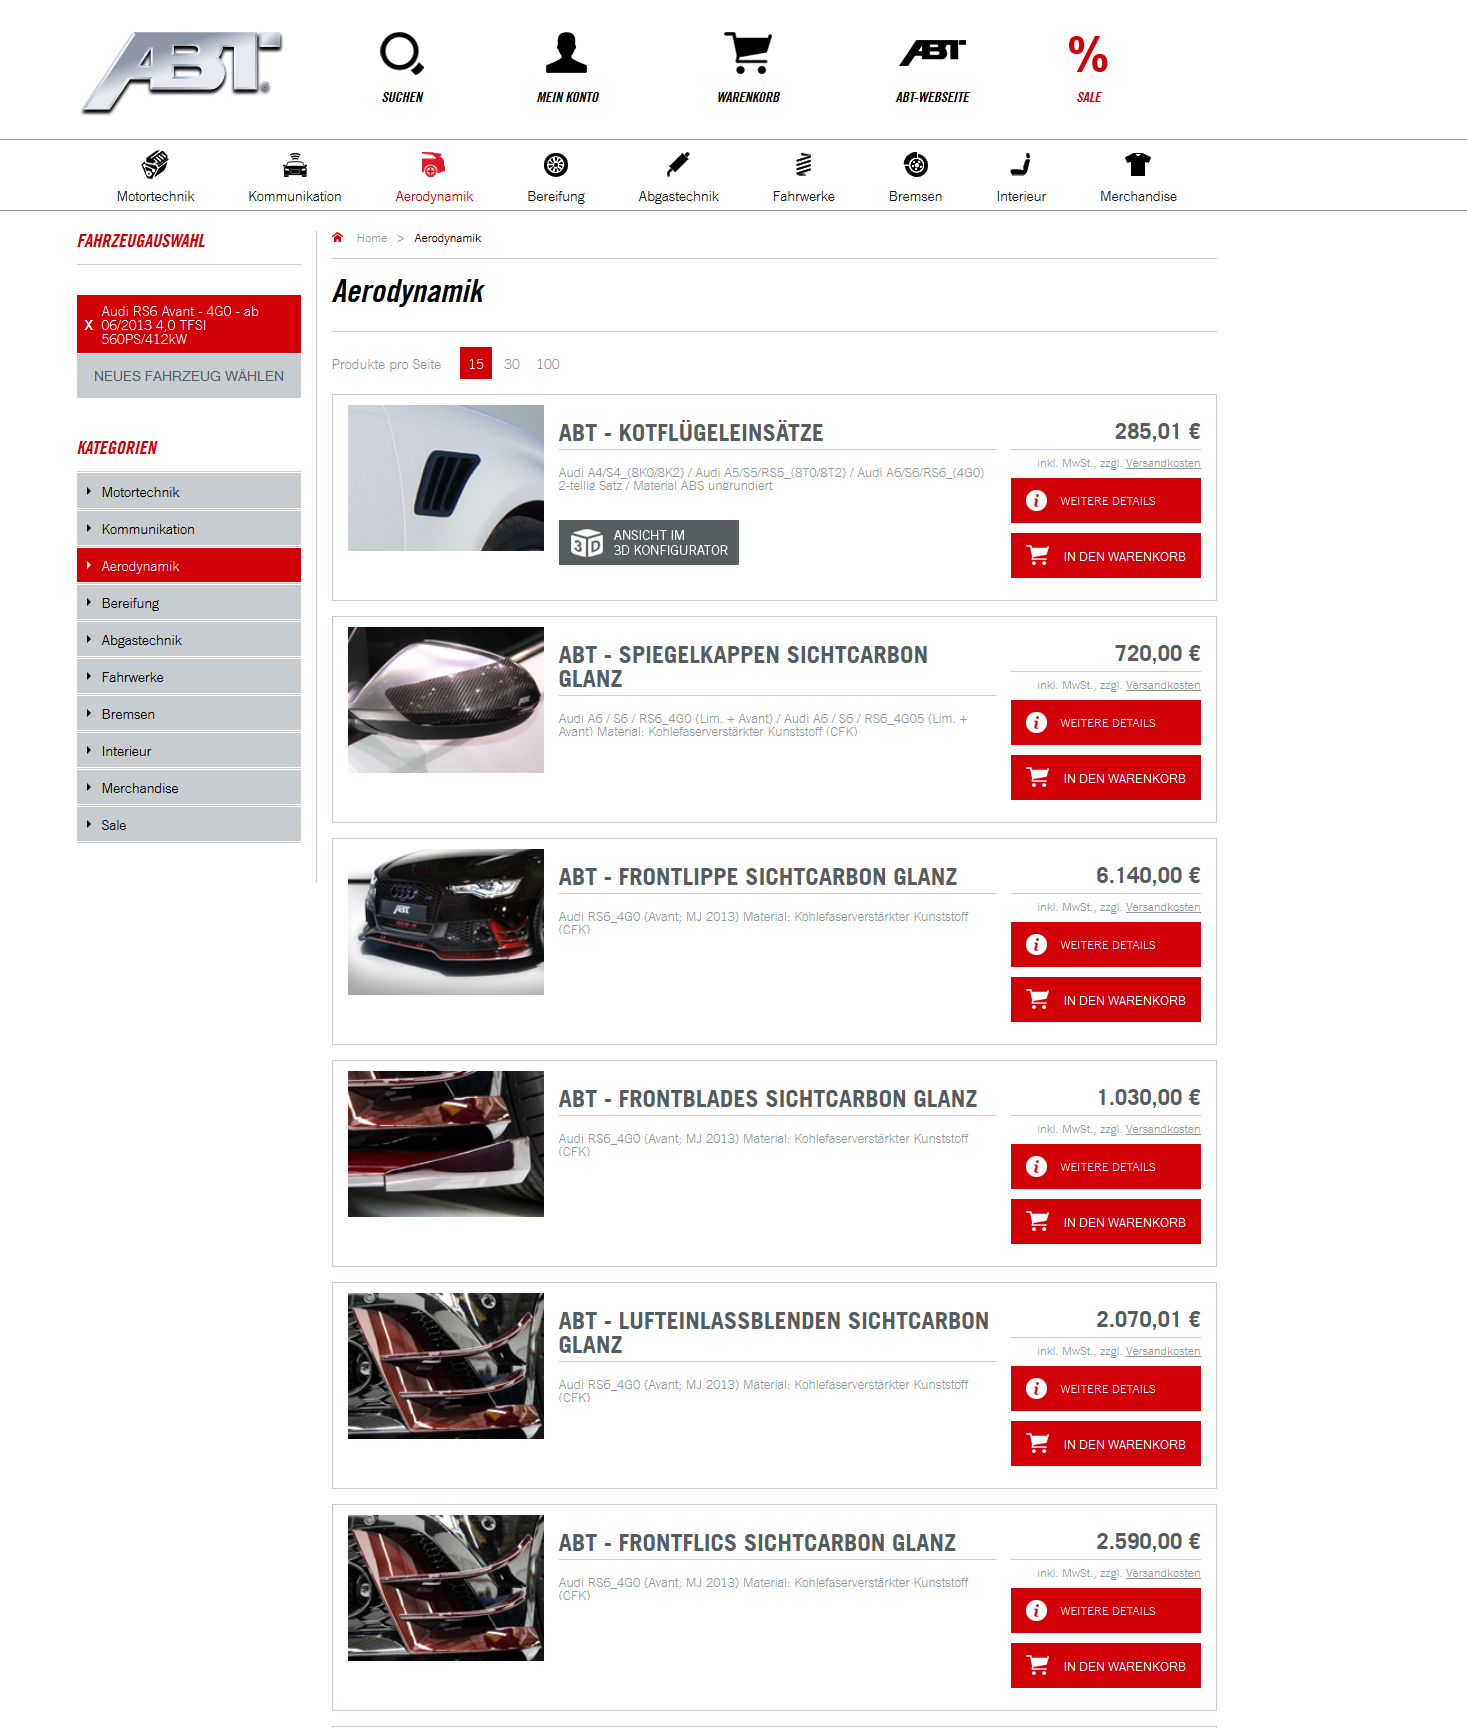
Task: Add Frontflics Sichtcarbon to Warenkorb
Action: (x=1106, y=1665)
